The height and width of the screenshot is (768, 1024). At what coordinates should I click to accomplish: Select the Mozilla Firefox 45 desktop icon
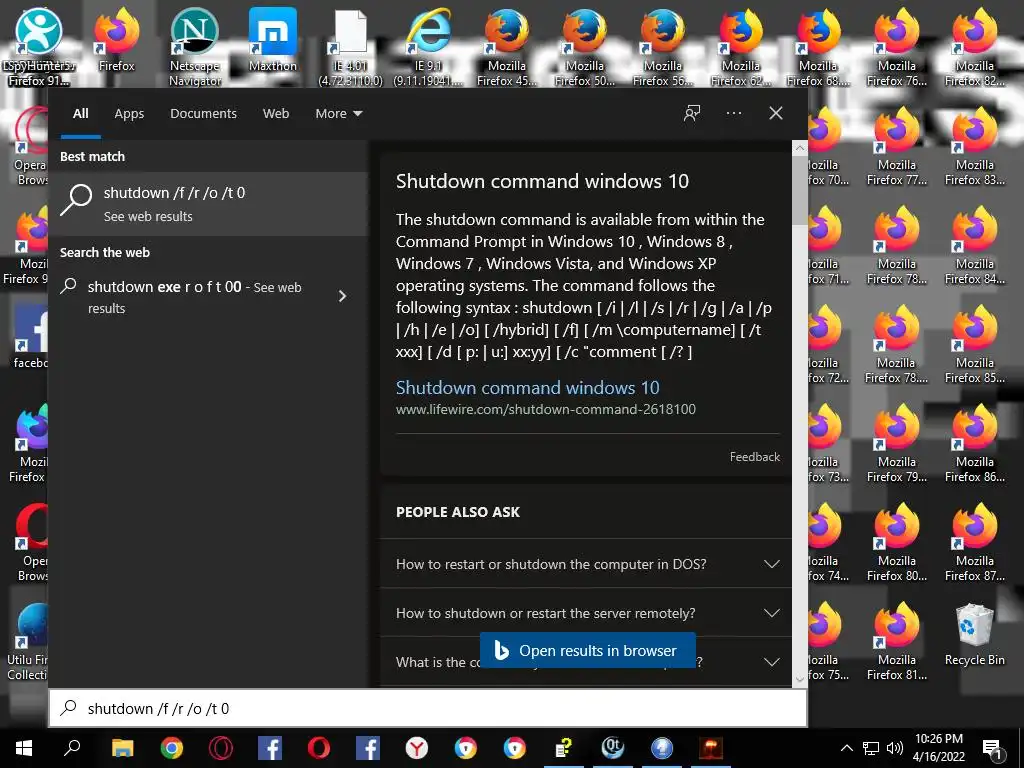[507, 48]
